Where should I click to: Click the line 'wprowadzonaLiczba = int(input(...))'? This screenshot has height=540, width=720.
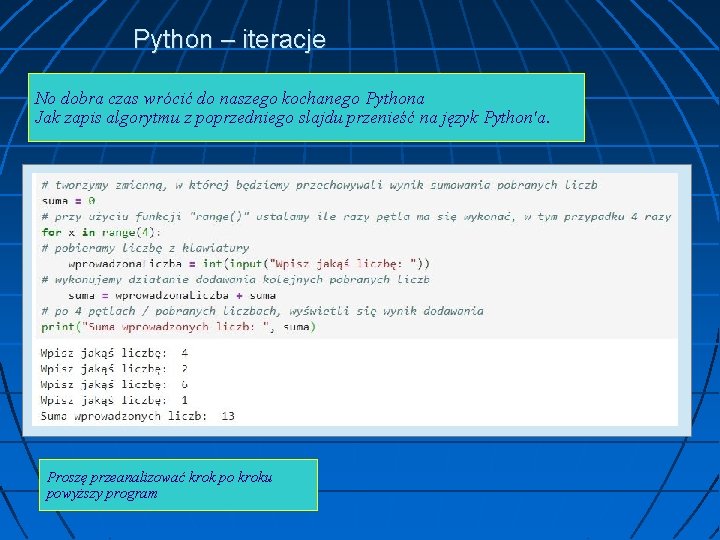[x=249, y=264]
